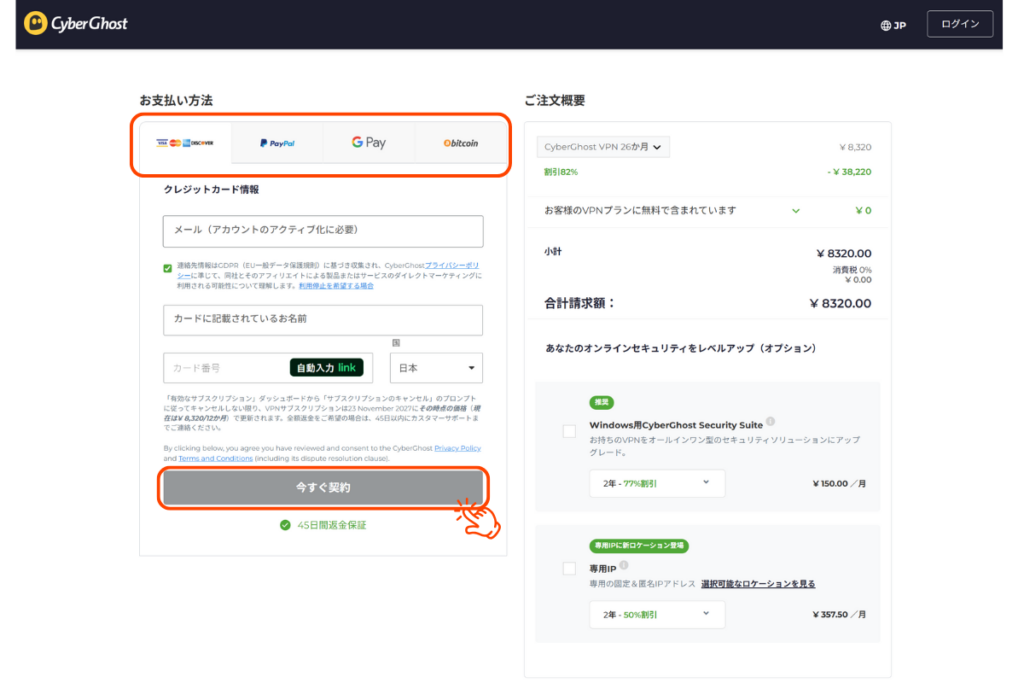1024x683 pixels.
Task: Click the CyberGhost logo in header
Action: [76, 23]
